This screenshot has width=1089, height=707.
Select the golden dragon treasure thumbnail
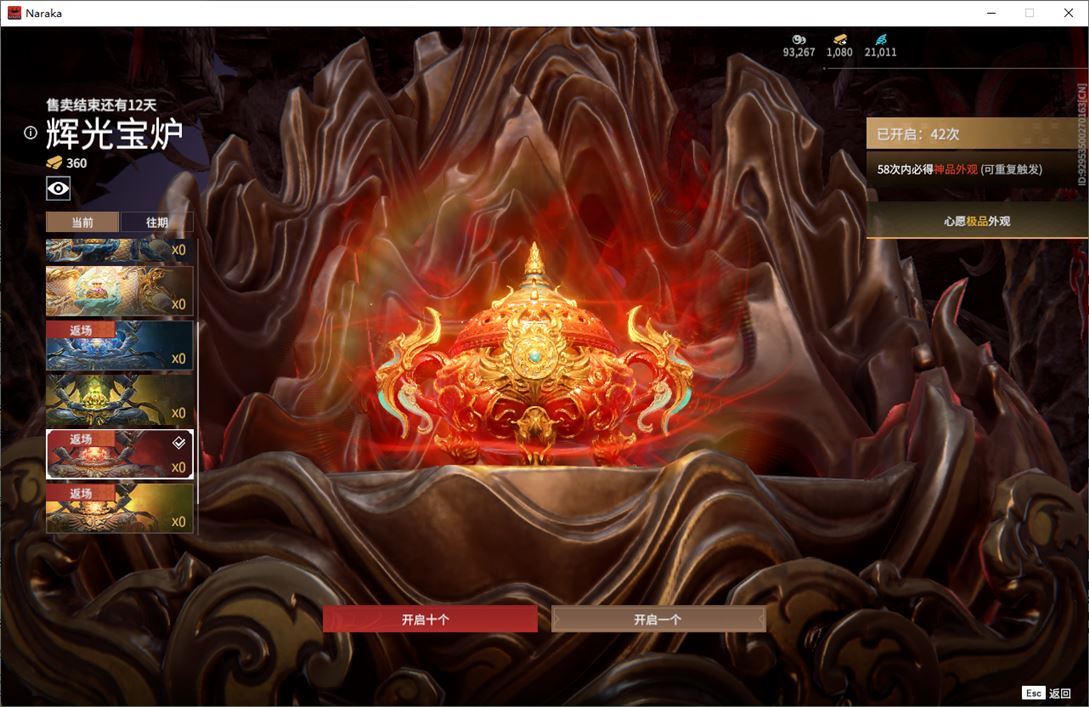click(x=119, y=291)
